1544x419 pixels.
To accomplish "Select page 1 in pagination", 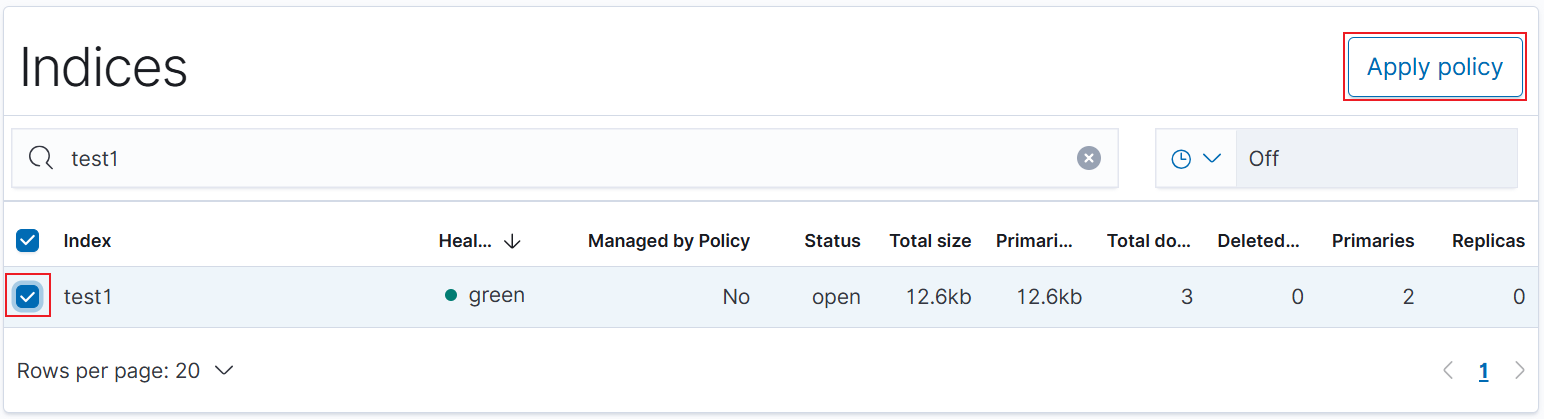I will (x=1484, y=371).
